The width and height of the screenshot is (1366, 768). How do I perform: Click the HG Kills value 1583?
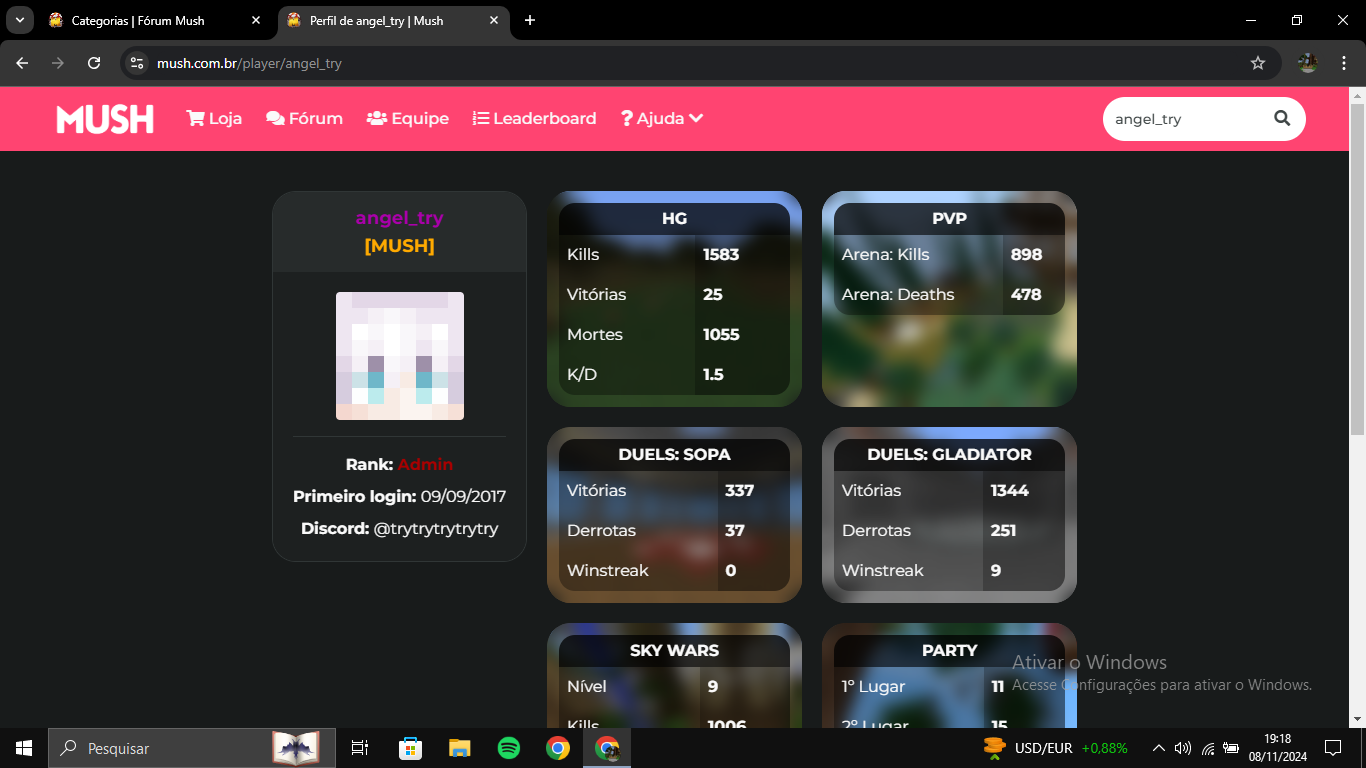721,254
